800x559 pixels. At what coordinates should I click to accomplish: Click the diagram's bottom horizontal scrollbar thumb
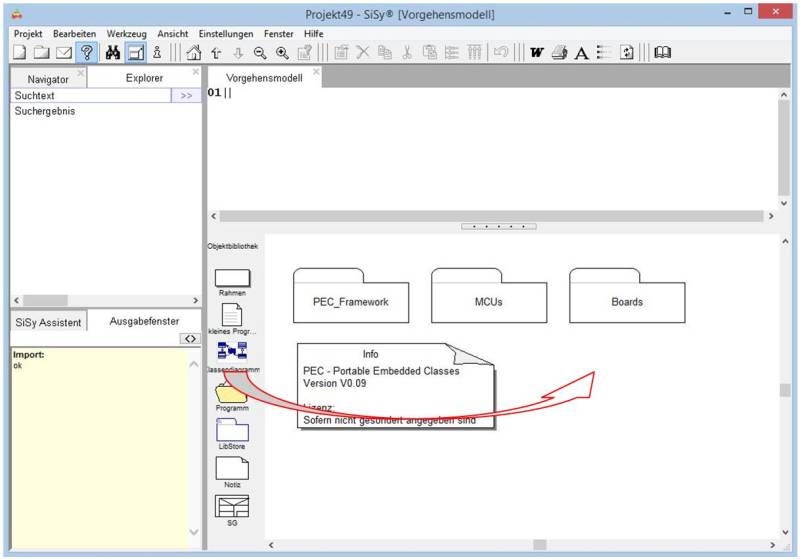pos(540,544)
